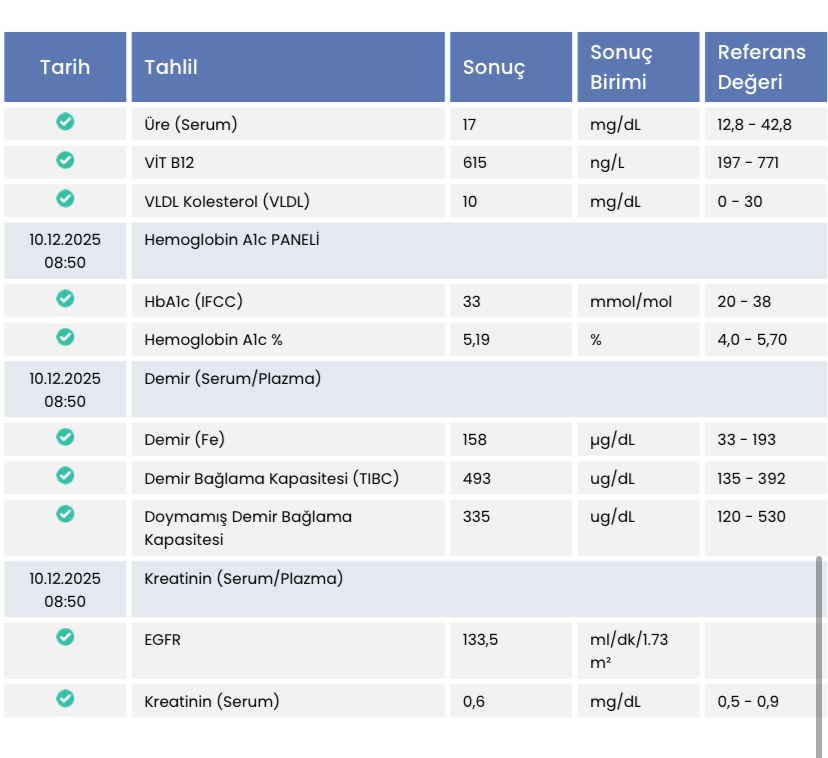
Task: Click check icon for Doymamış Demir Bağlama Kapasitesi
Action: [65, 513]
